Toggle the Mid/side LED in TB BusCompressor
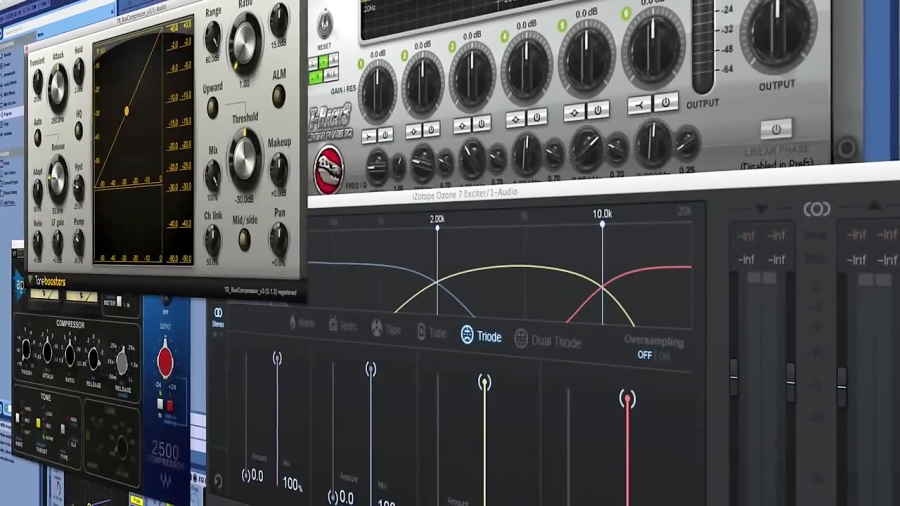Screen dimensions: 900x506 pos(245,239)
